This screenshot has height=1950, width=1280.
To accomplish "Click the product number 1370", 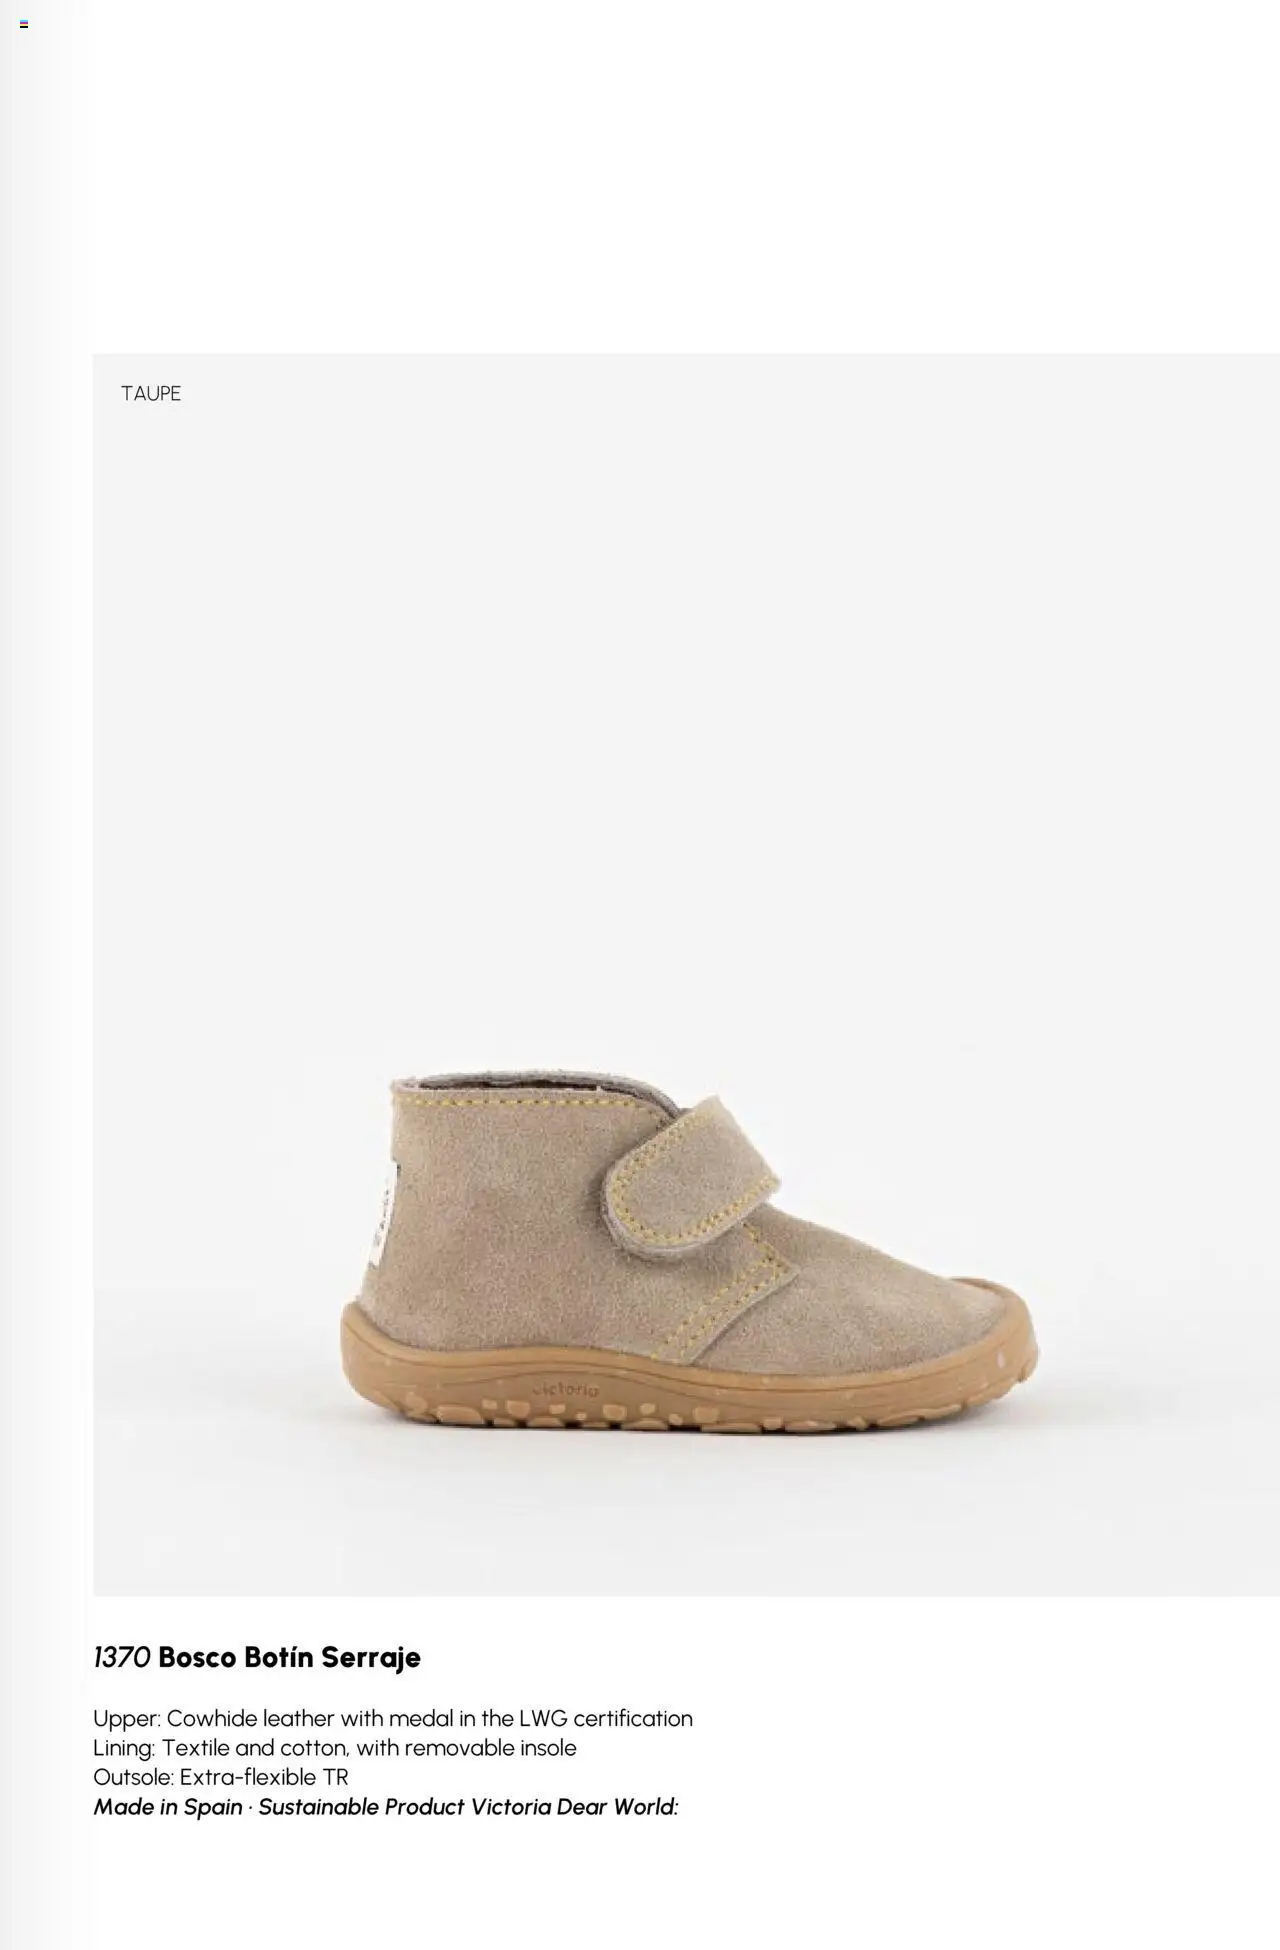I will click(122, 1658).
